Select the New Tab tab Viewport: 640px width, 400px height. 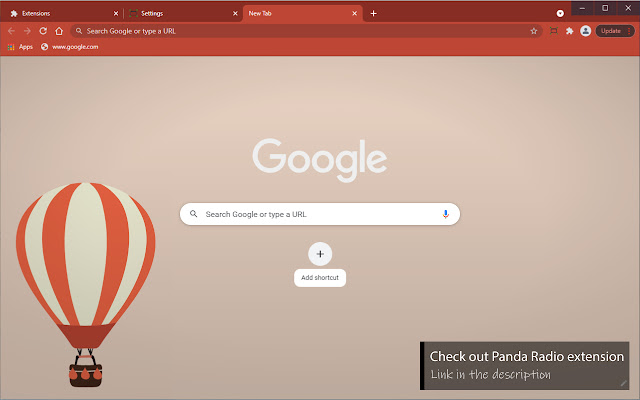point(302,13)
